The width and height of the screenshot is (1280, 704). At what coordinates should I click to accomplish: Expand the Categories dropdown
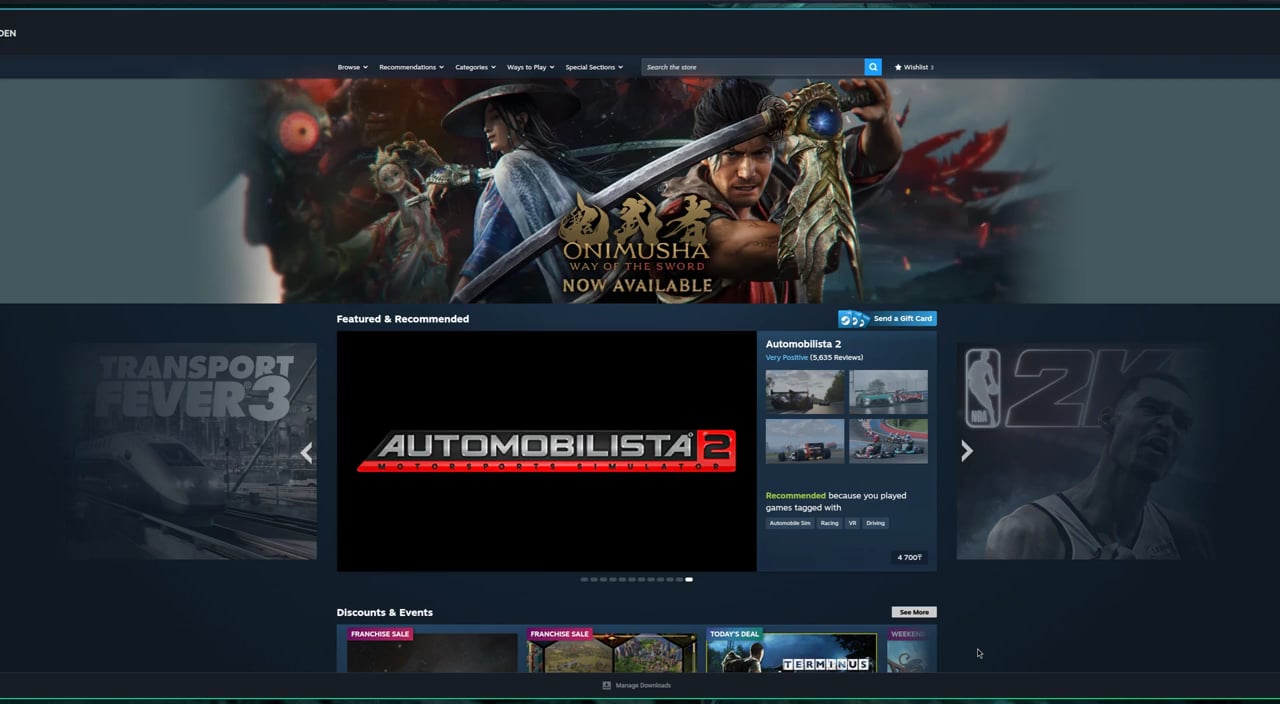point(475,67)
